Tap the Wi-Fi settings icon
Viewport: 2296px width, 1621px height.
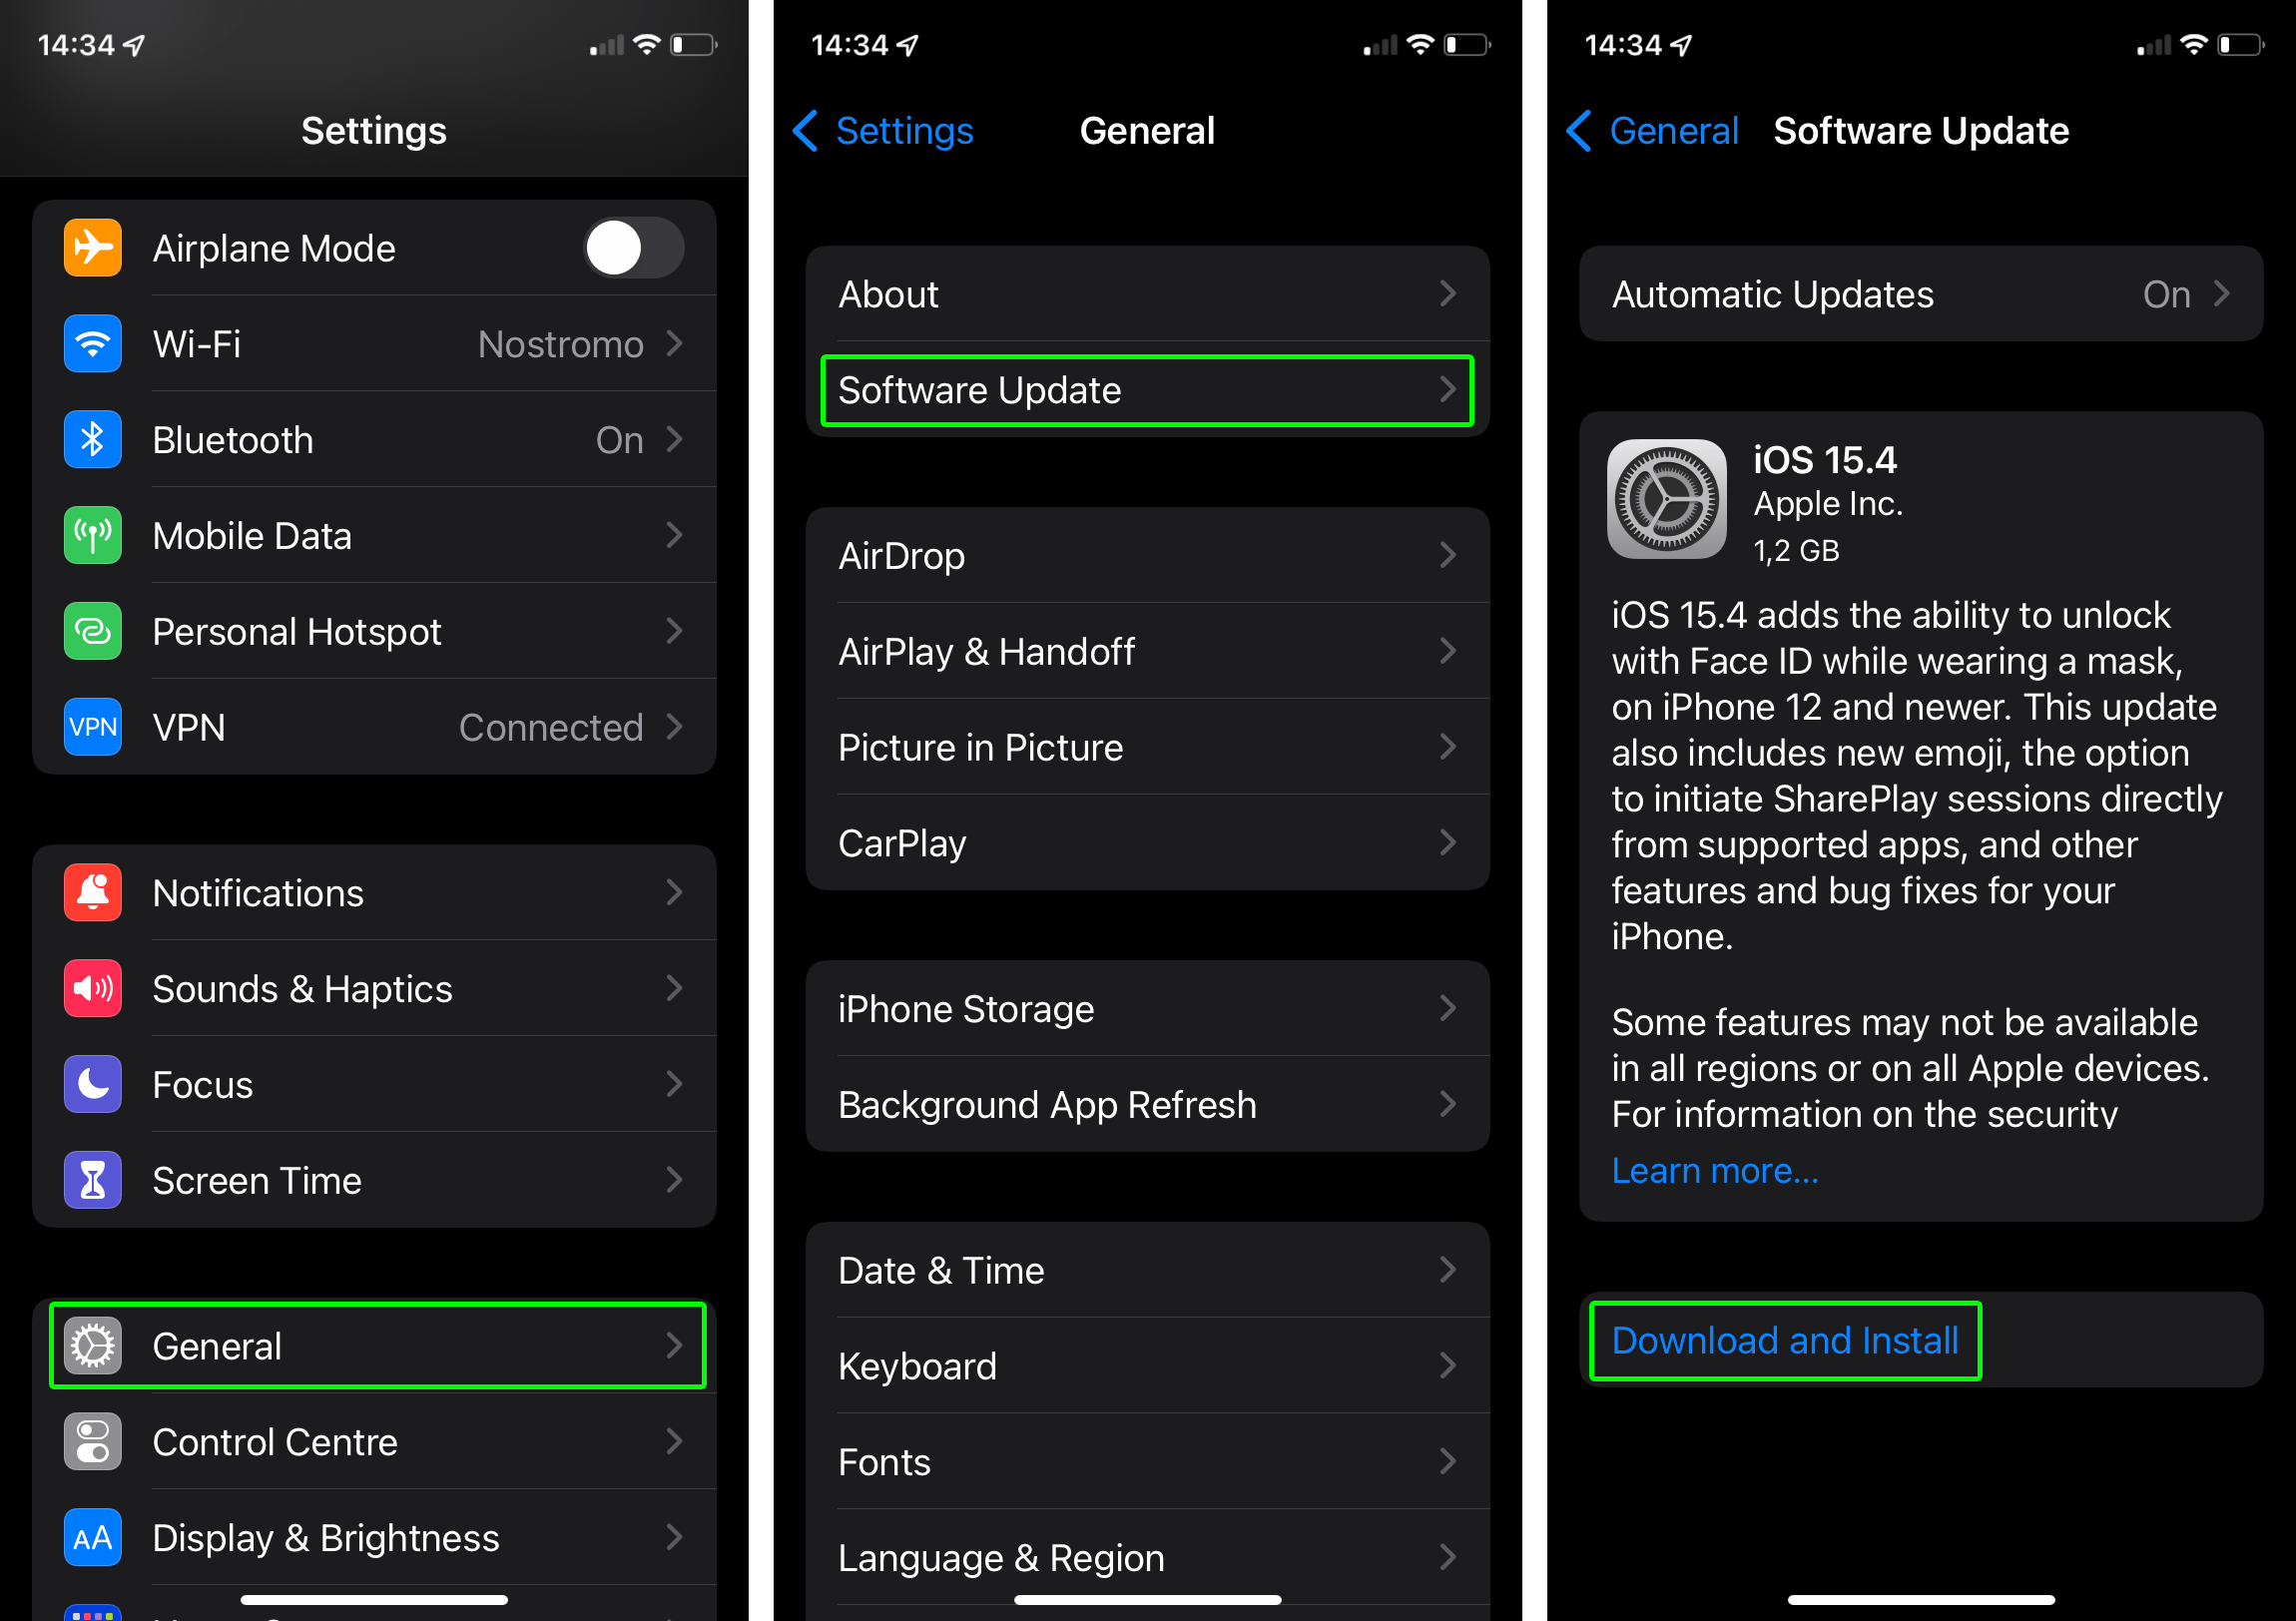click(x=90, y=345)
